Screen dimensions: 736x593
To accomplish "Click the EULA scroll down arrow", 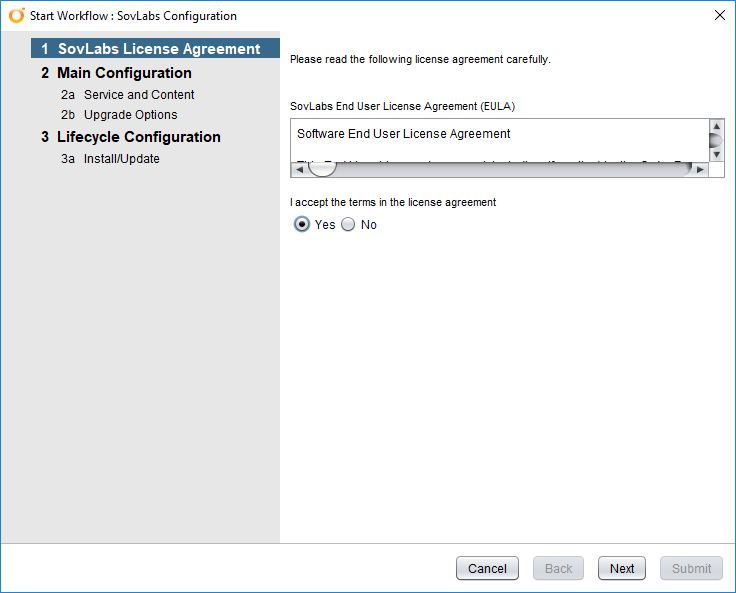I will click(716, 154).
